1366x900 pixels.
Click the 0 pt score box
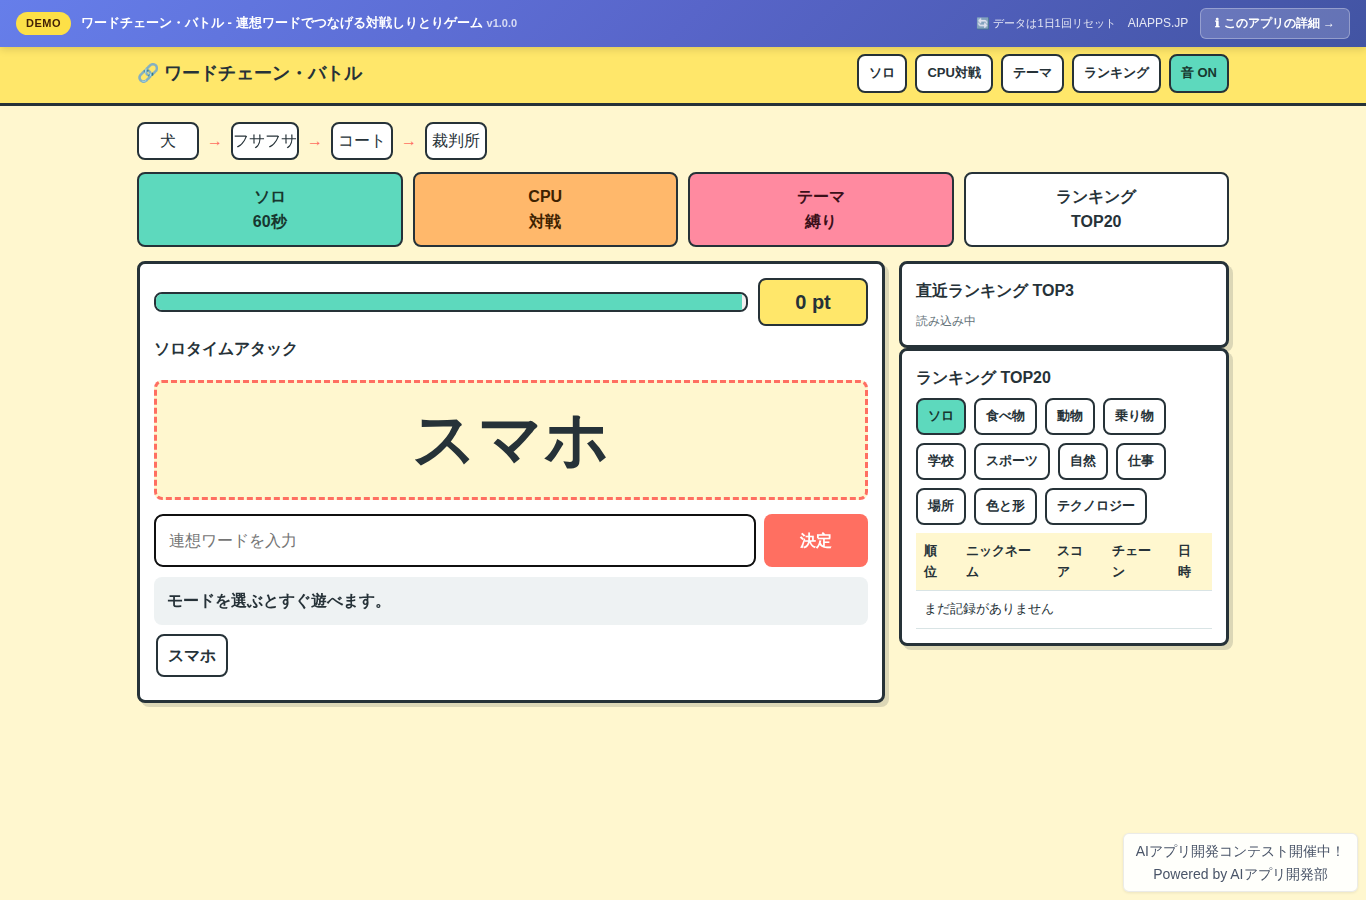tap(813, 302)
